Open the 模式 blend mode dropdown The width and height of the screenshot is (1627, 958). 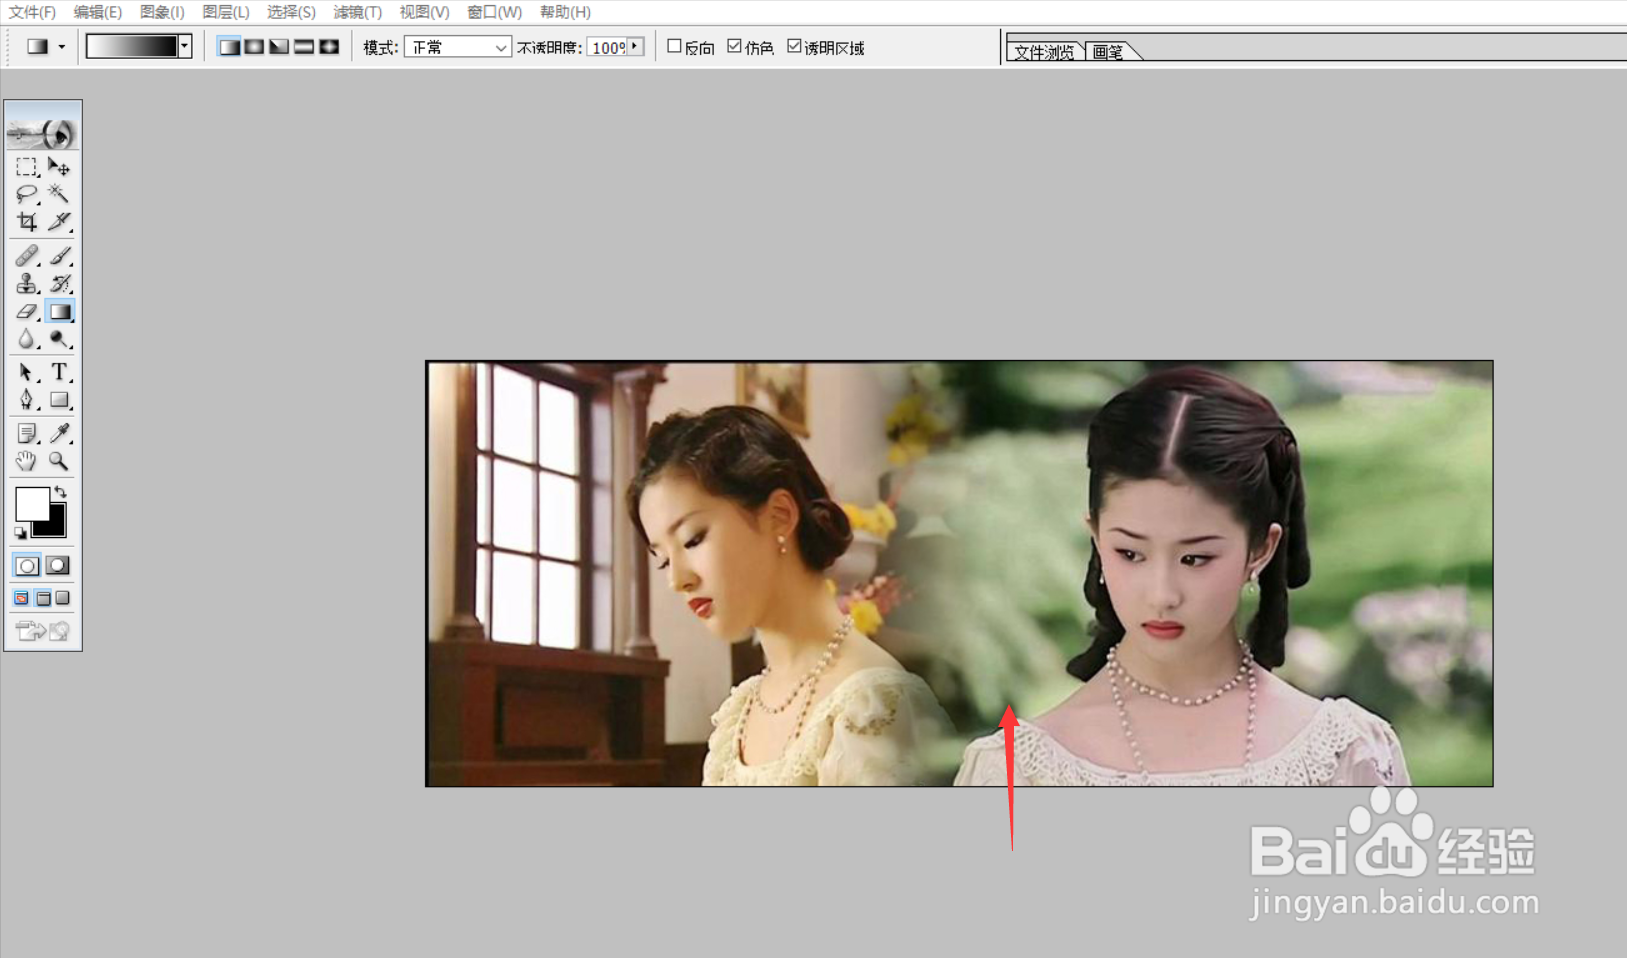coord(458,47)
